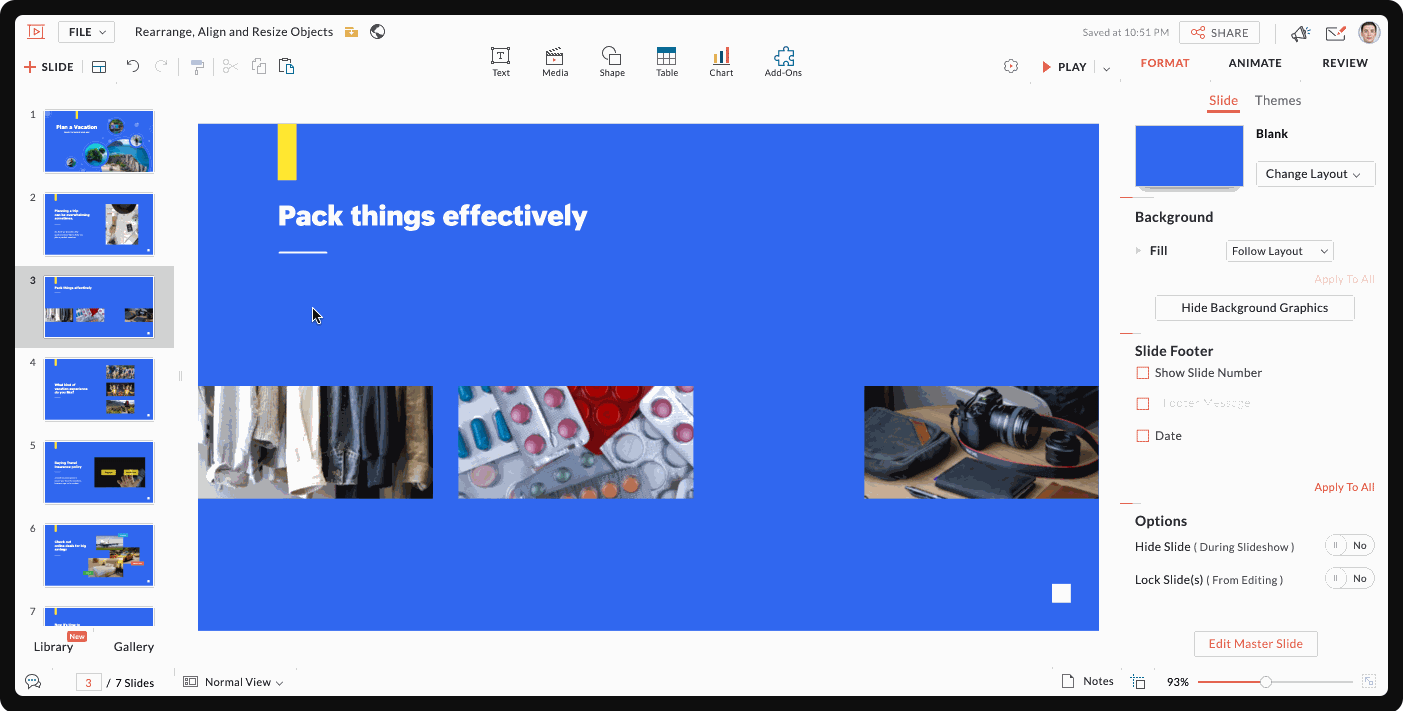Enable the Date checkbox
The width and height of the screenshot is (1403, 711).
(1143, 436)
